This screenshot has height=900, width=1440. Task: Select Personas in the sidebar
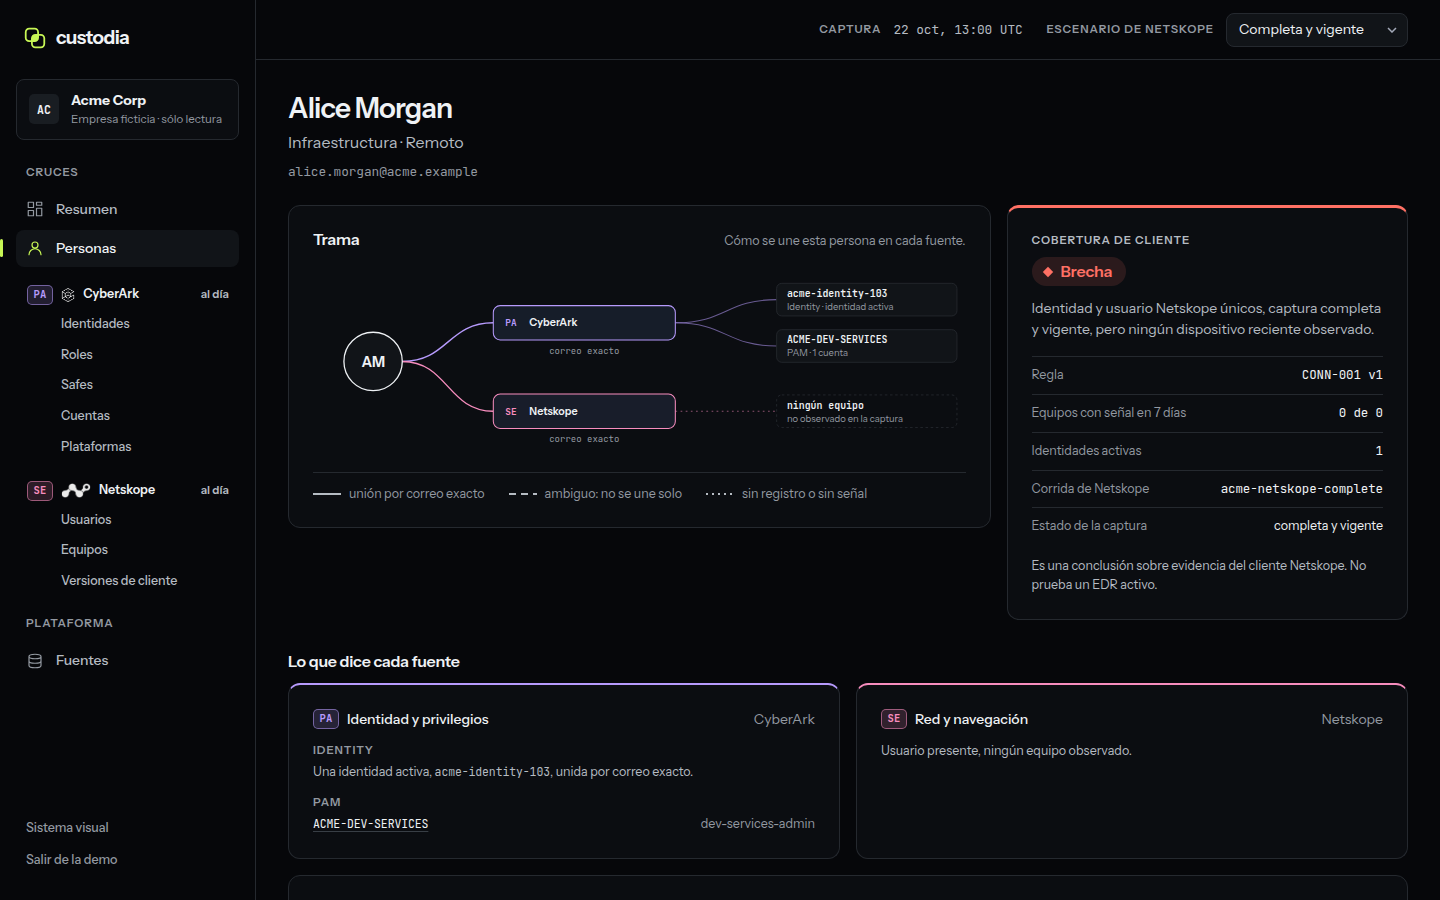(127, 248)
